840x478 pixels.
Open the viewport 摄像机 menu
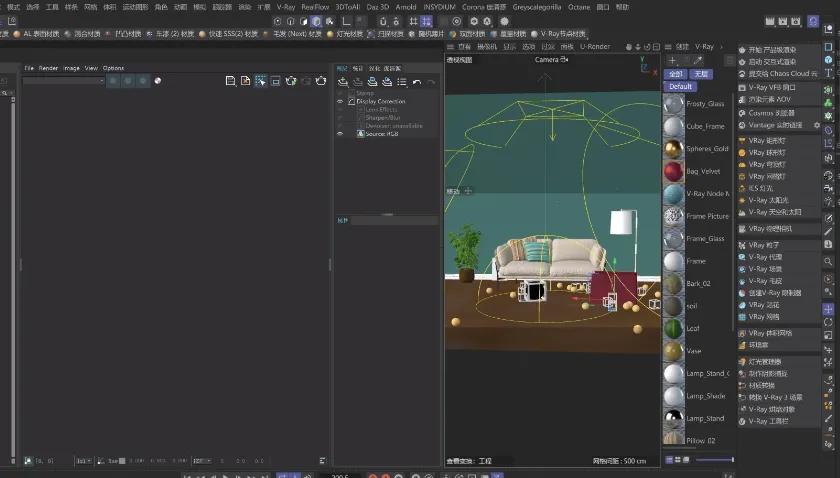click(487, 47)
